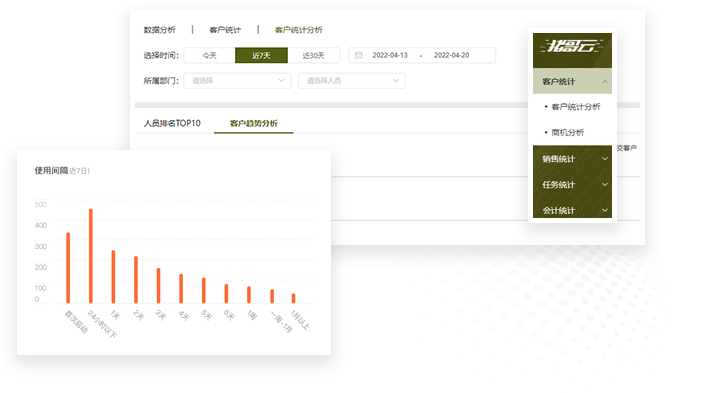Viewport: 702px width, 393px height.
Task: Go to 数据分析 breadcrumb
Action: (x=159, y=30)
